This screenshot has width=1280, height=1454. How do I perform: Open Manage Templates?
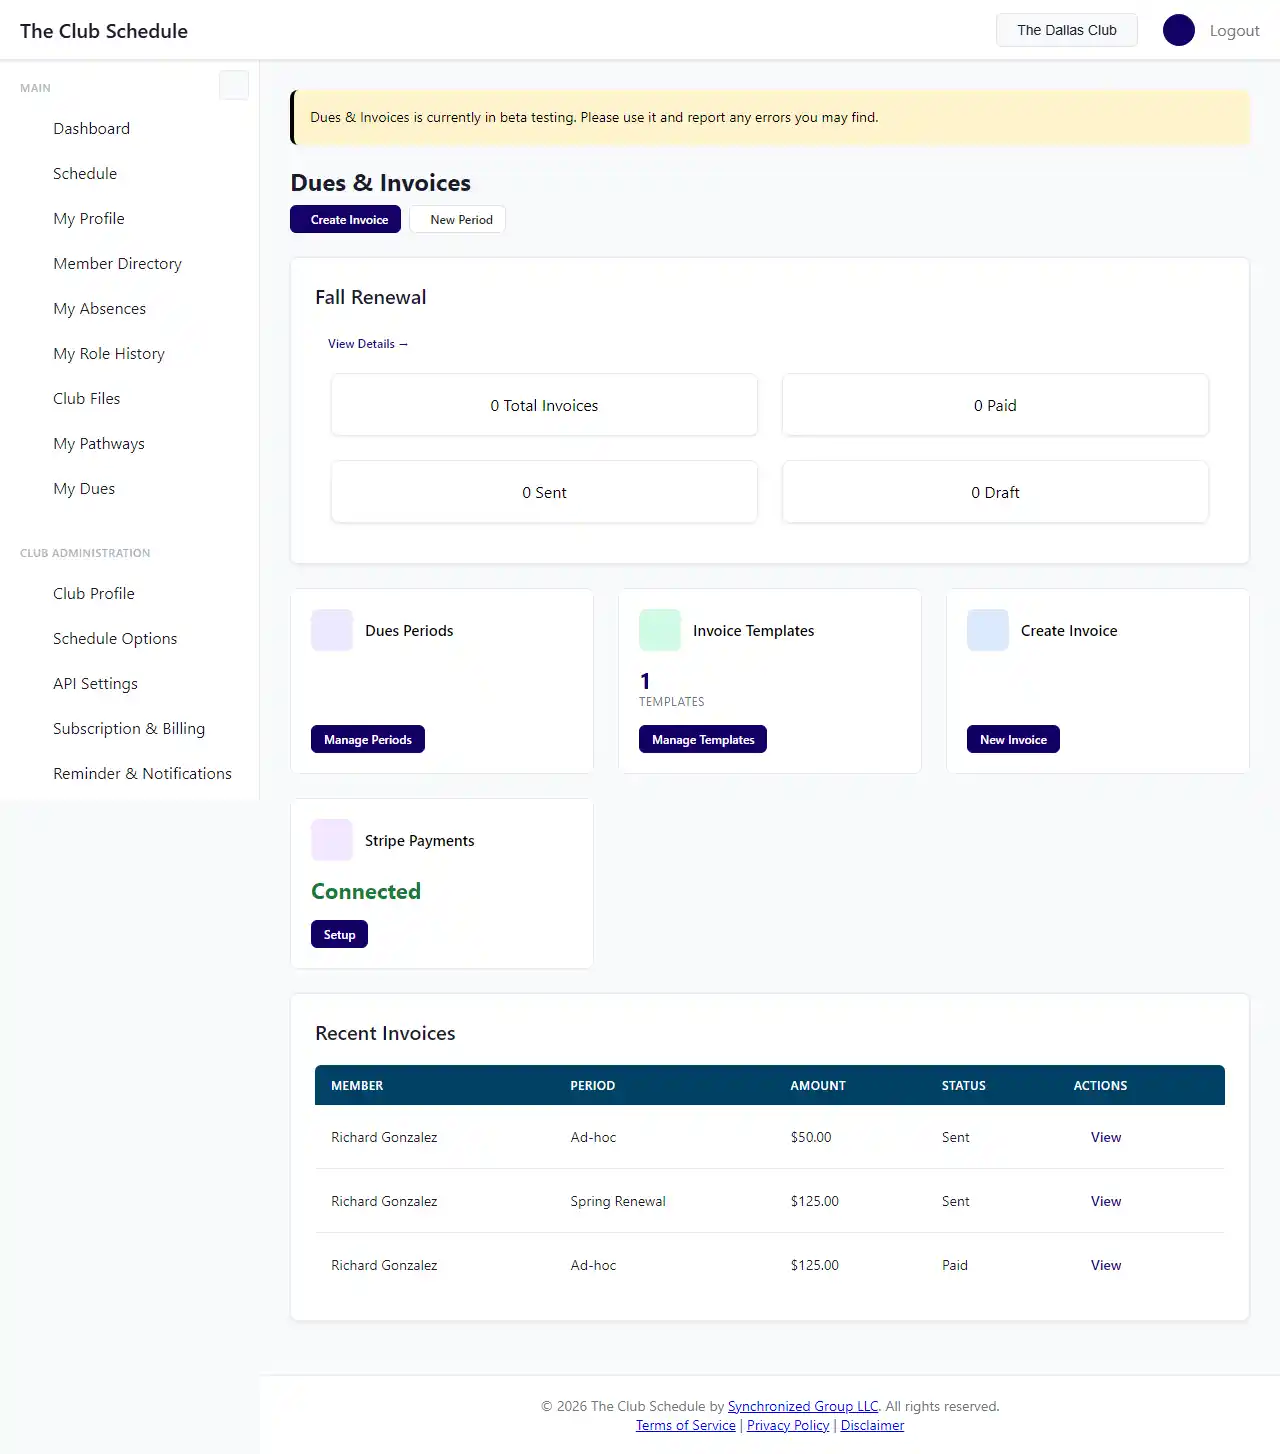(703, 740)
